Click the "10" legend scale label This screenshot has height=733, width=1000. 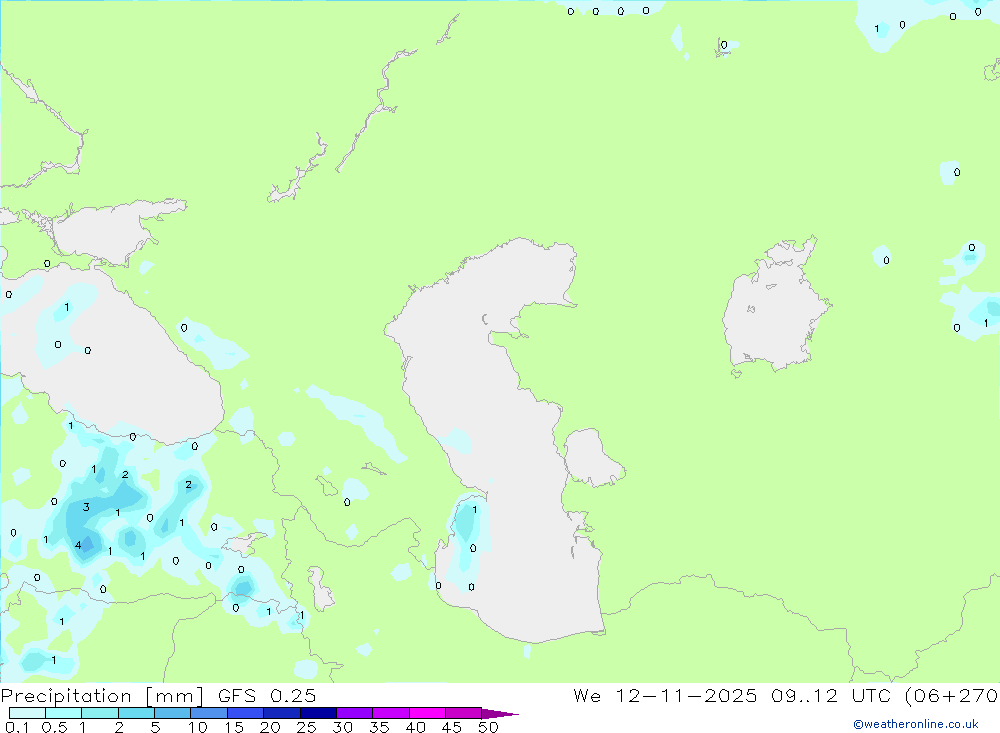pyautogui.click(x=198, y=727)
